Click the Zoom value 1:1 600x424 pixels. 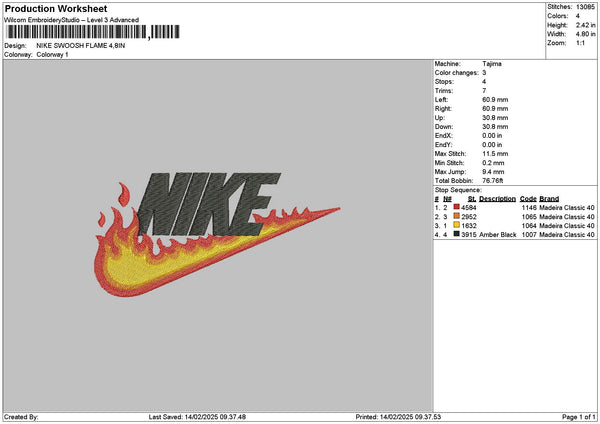[x=580, y=43]
